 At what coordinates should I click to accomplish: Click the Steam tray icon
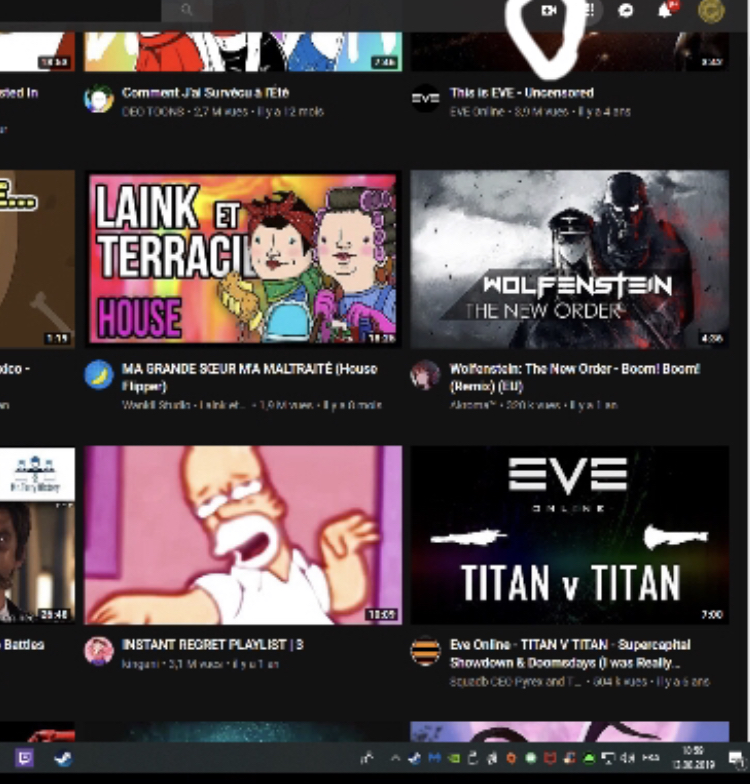(414, 758)
